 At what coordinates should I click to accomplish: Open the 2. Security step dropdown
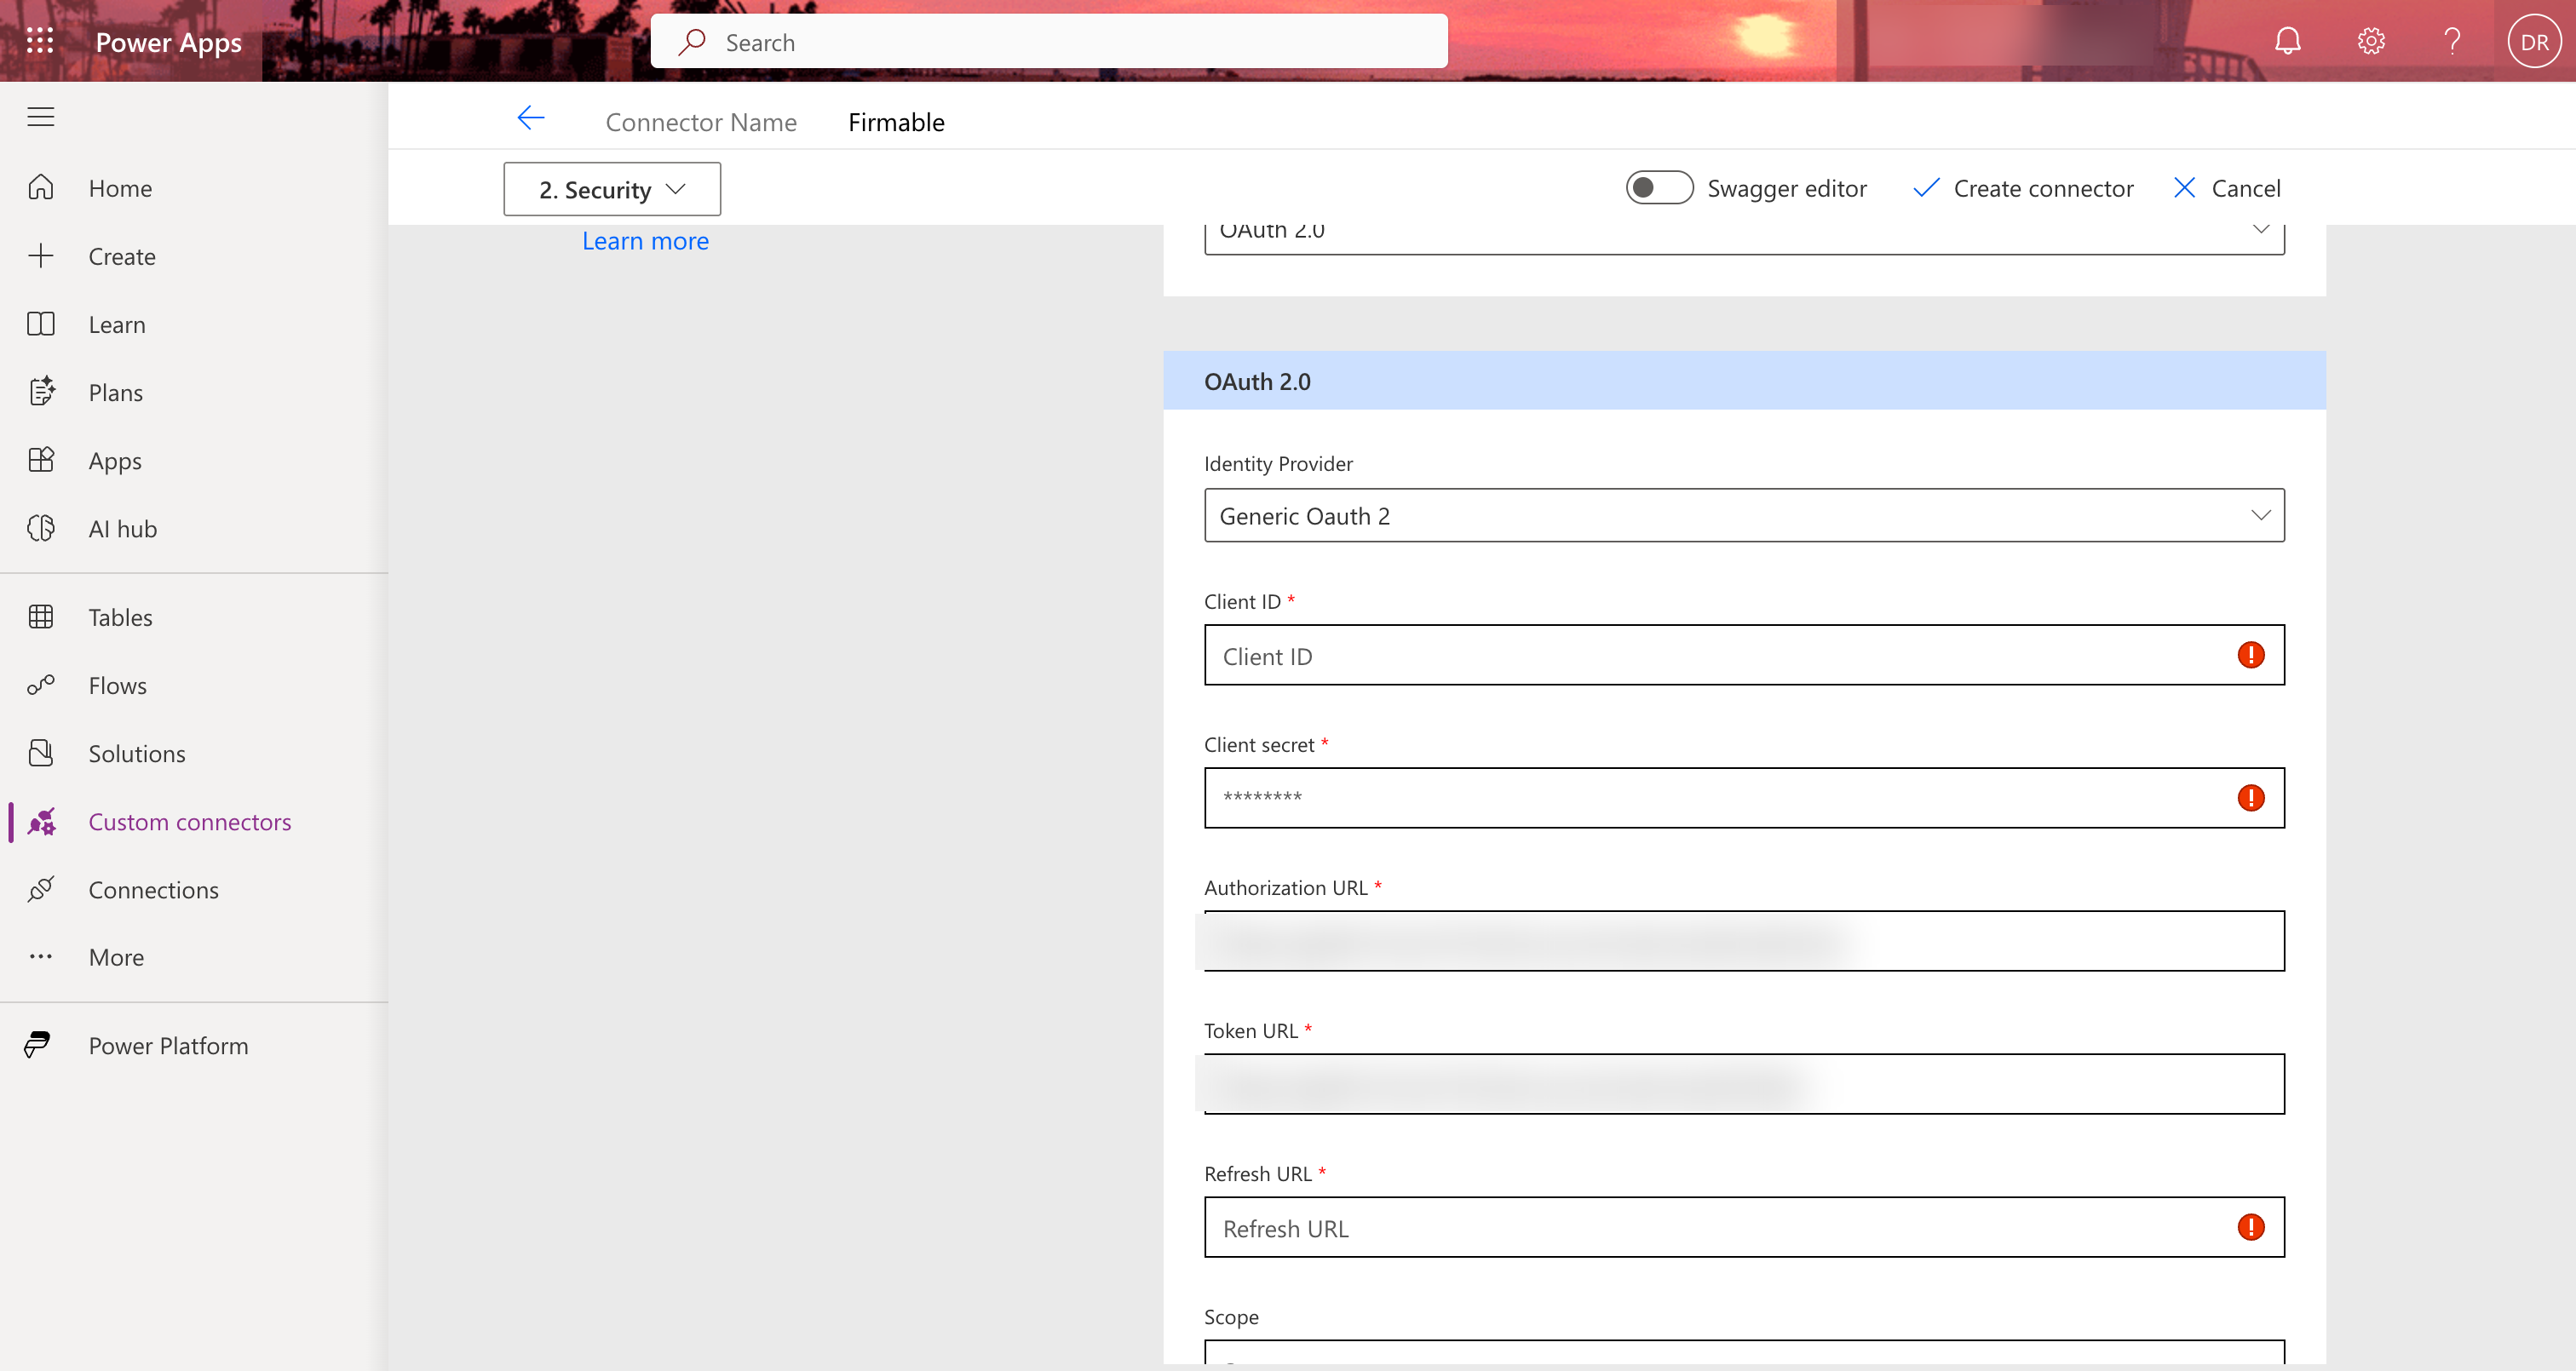[612, 189]
